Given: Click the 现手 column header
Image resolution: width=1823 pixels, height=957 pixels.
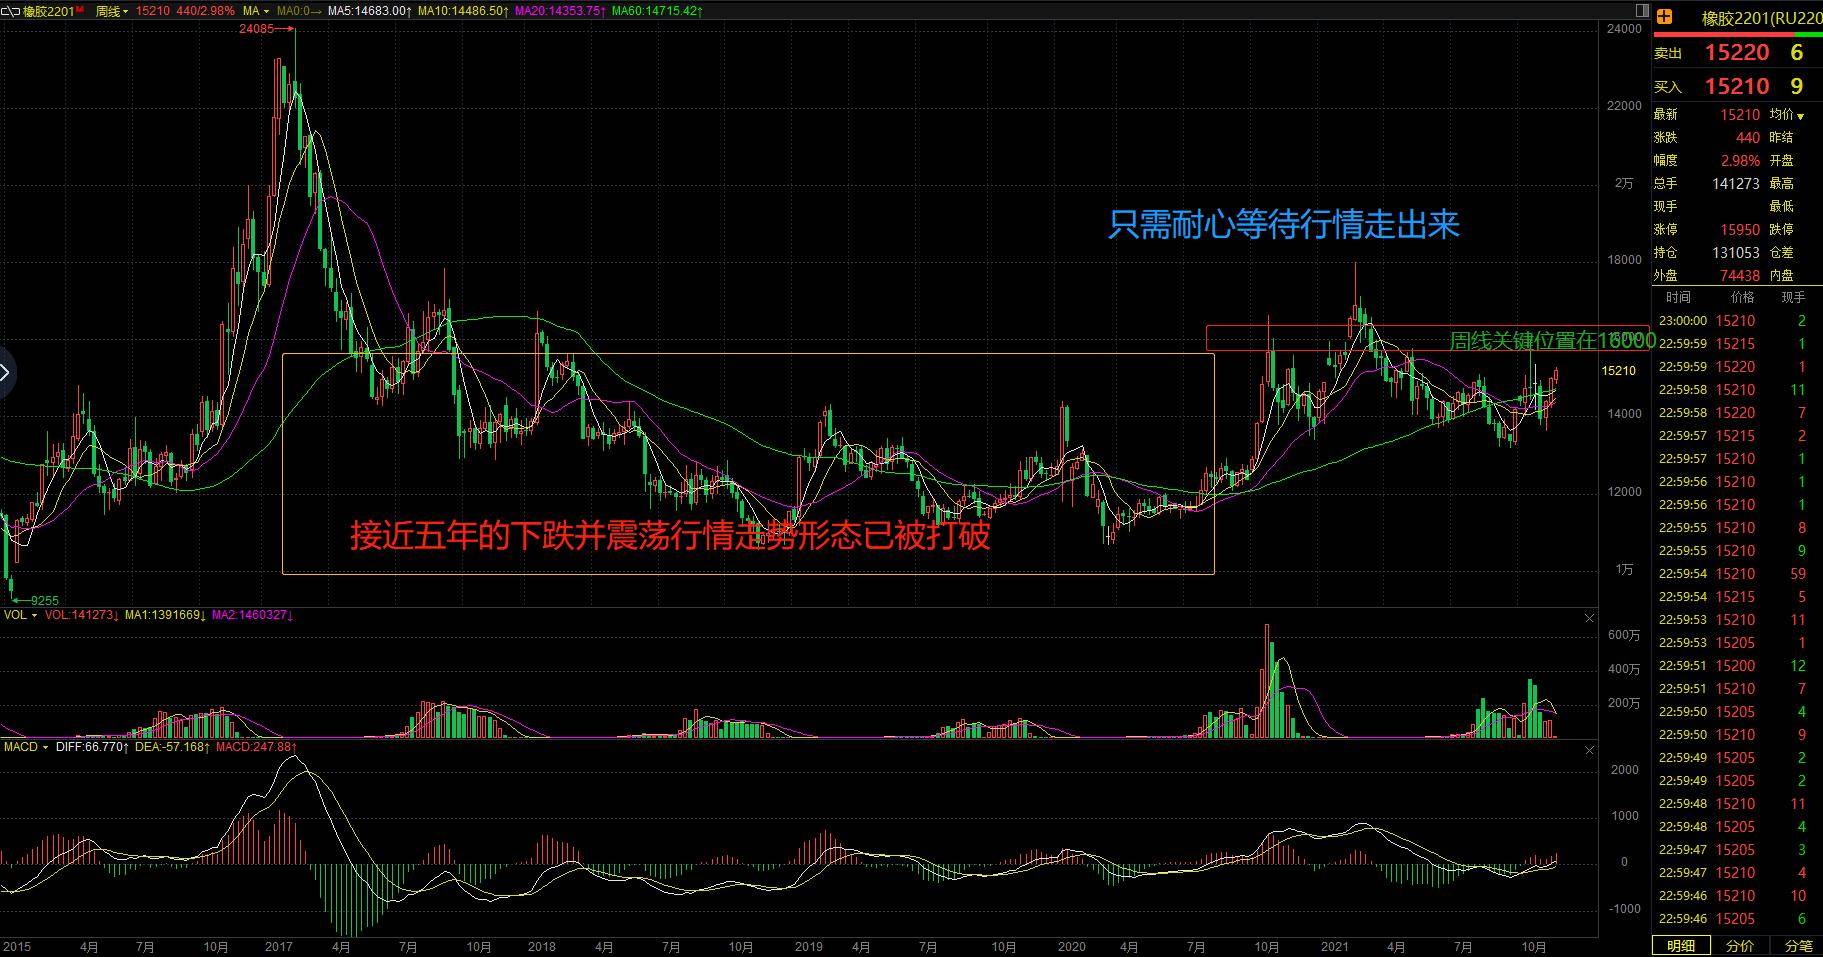Looking at the screenshot, I should point(1793,298).
